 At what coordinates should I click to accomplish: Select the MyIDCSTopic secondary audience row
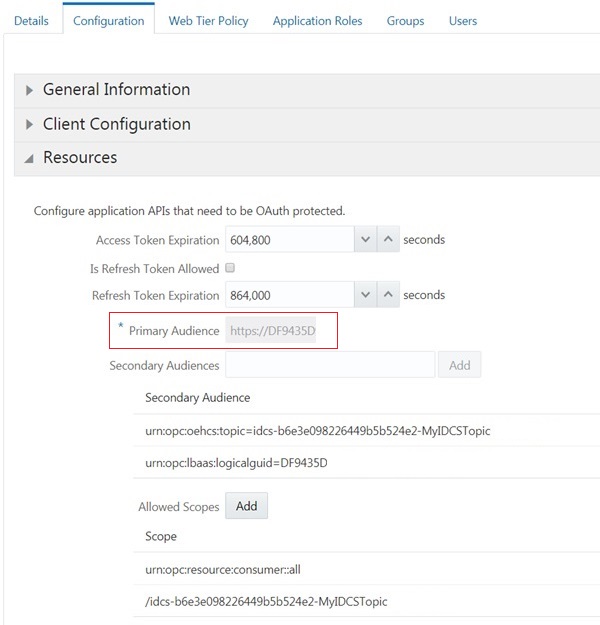point(318,431)
